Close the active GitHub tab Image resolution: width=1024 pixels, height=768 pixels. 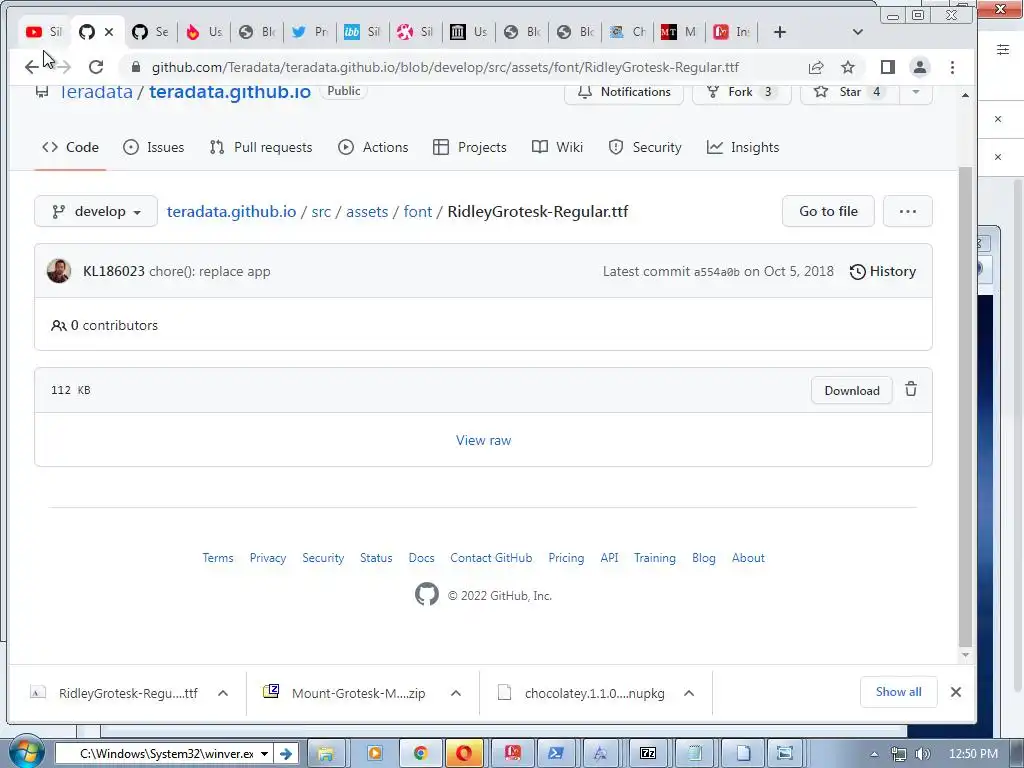pos(109,32)
